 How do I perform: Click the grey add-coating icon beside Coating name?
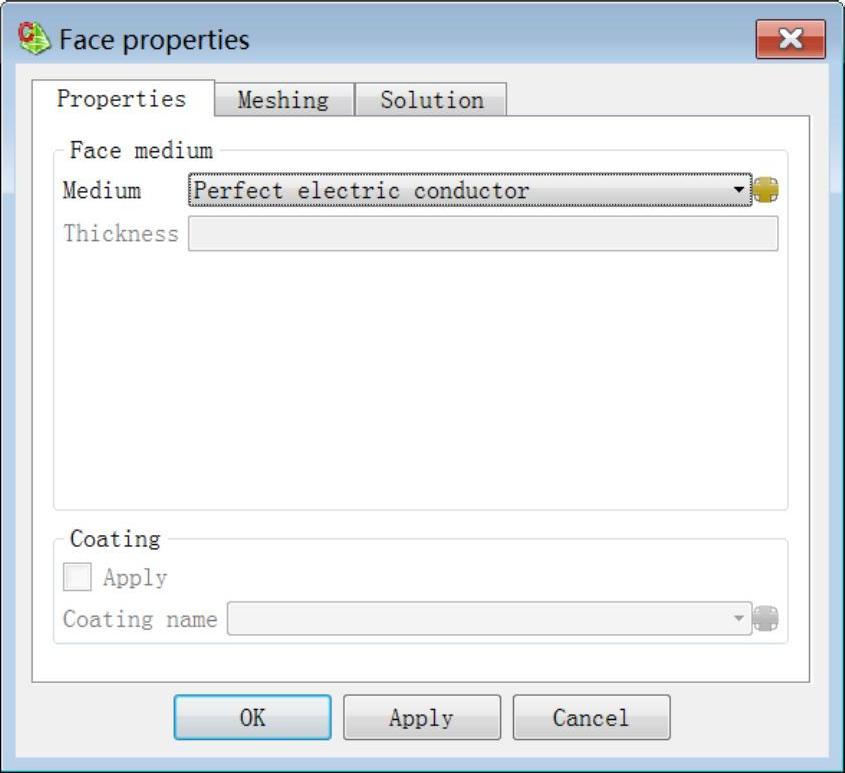[765, 618]
